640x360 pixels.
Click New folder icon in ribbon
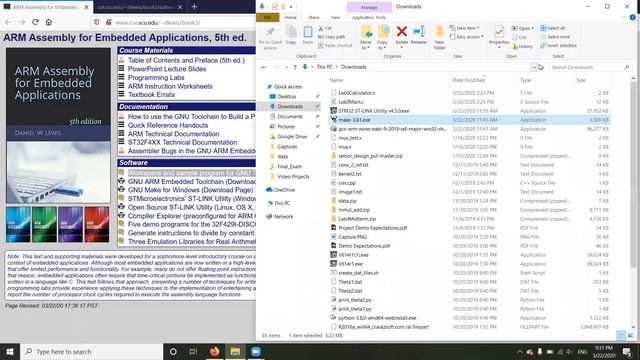pyautogui.click(x=440, y=32)
